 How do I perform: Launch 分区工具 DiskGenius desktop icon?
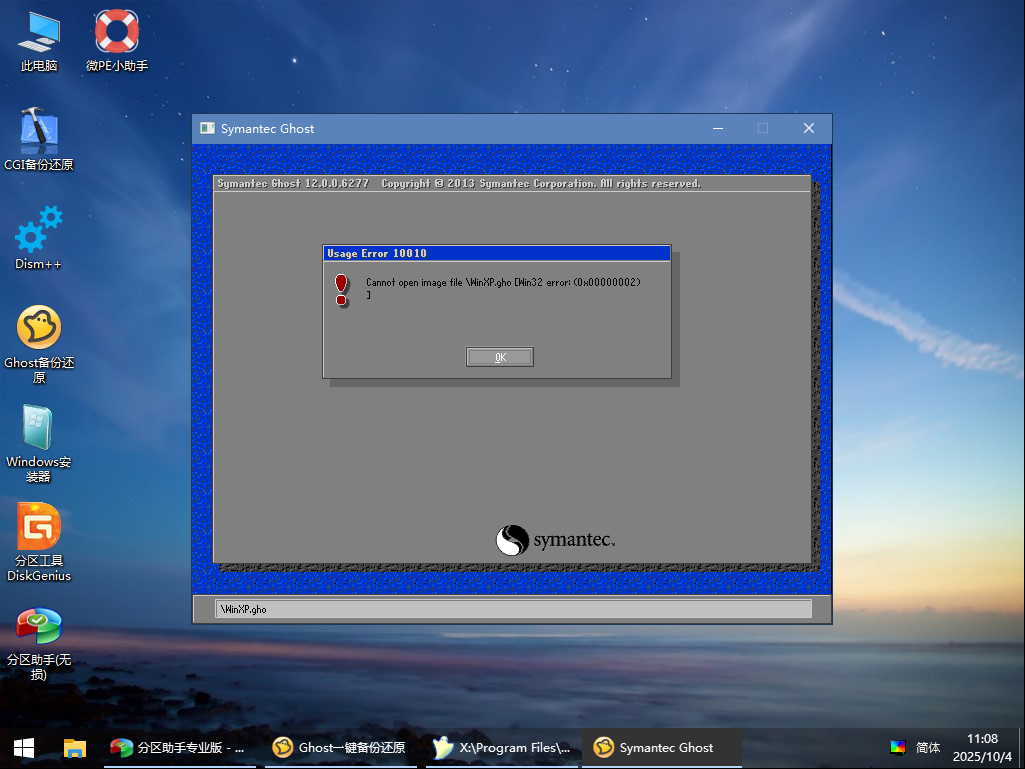(x=39, y=543)
